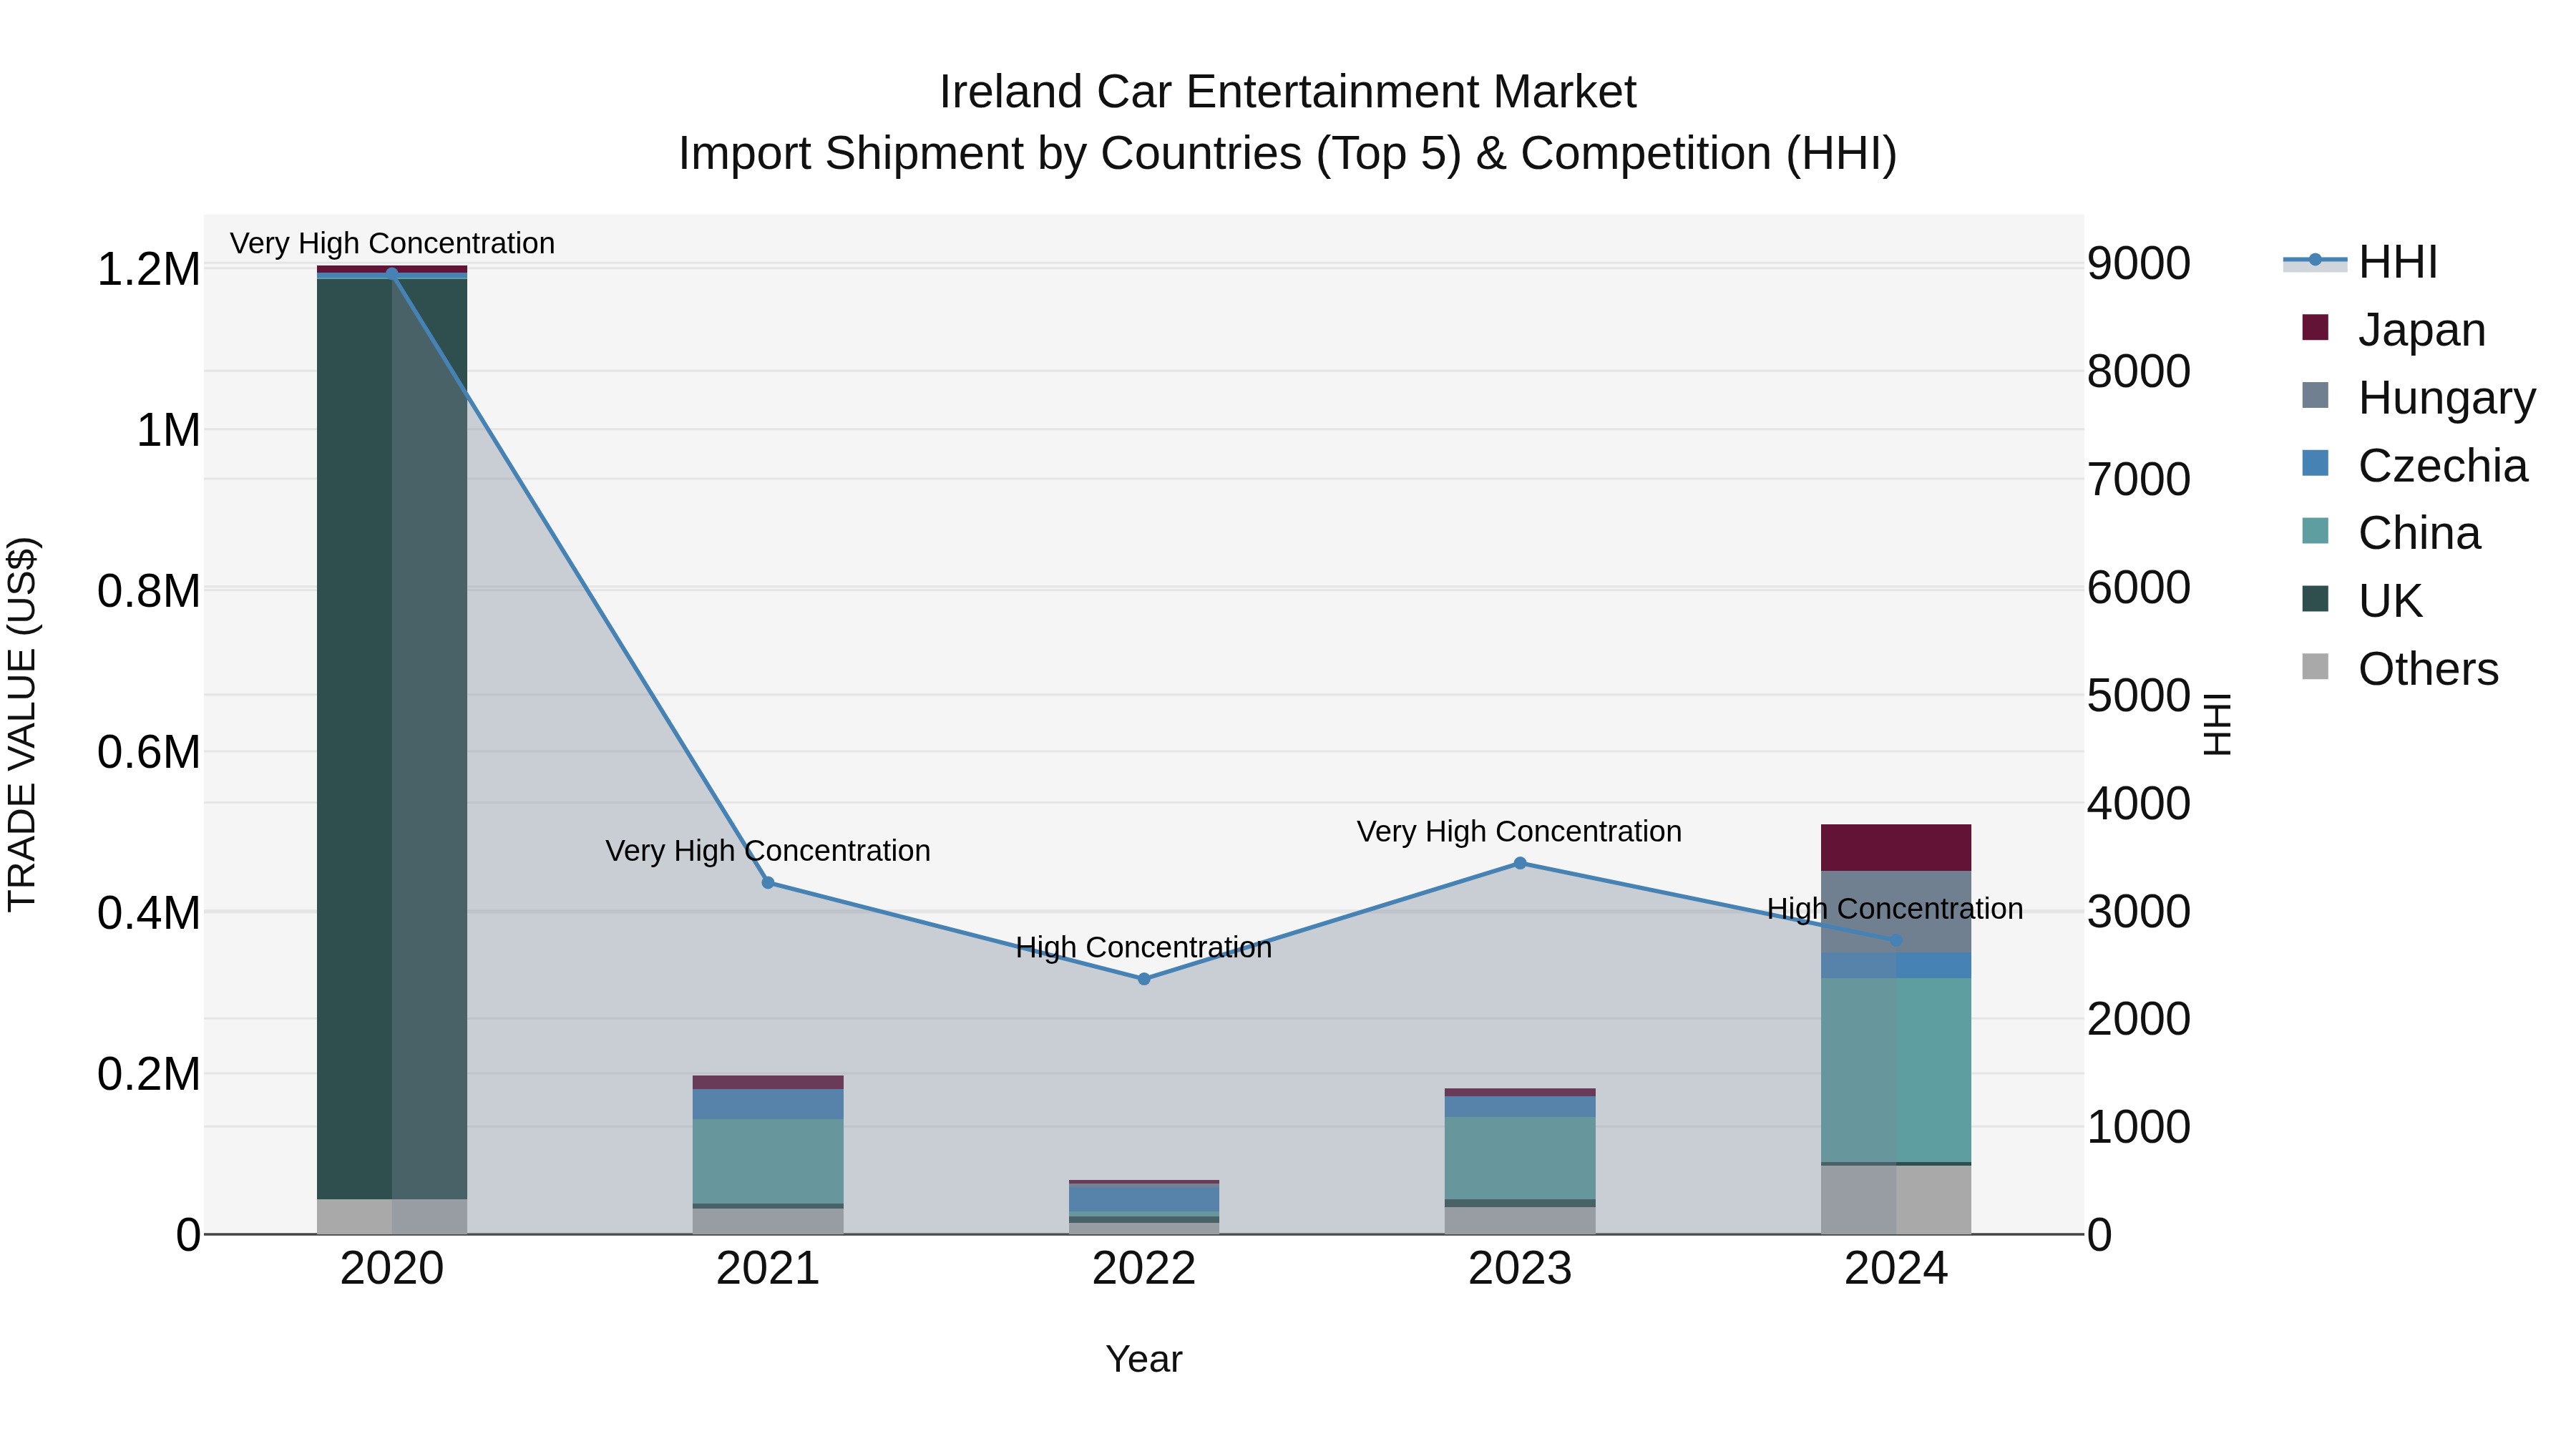This screenshot has width=2576, height=1449.
Task: Click the 'High Concentration' annotation above 2022
Action: [x=1144, y=947]
